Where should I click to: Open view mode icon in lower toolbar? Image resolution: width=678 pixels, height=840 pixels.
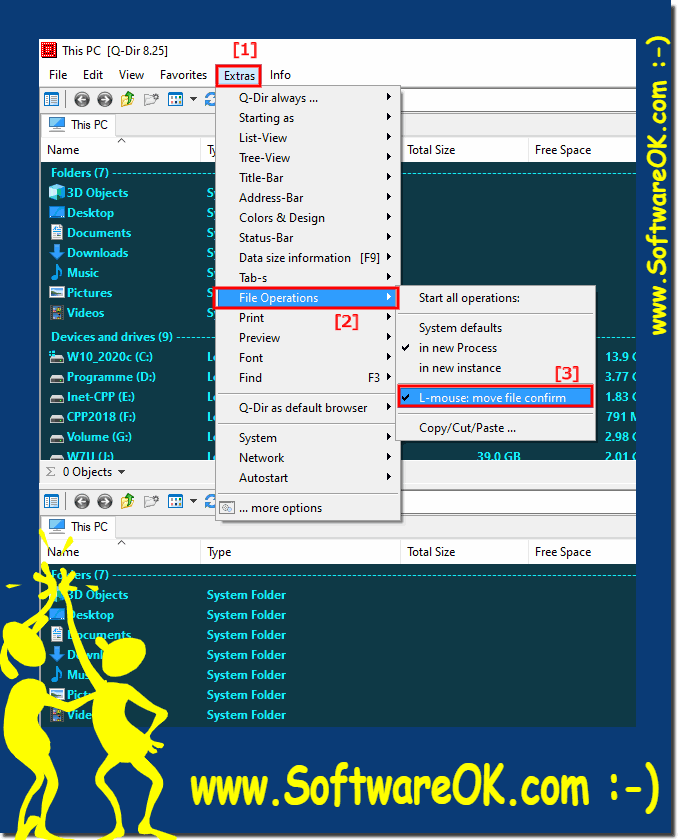pyautogui.click(x=175, y=501)
